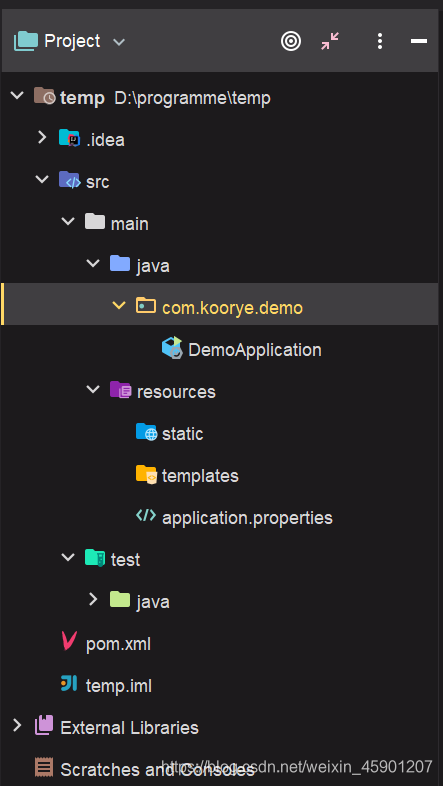The image size is (443, 786).
Task: Click the External Libraries icon
Action: (x=44, y=725)
